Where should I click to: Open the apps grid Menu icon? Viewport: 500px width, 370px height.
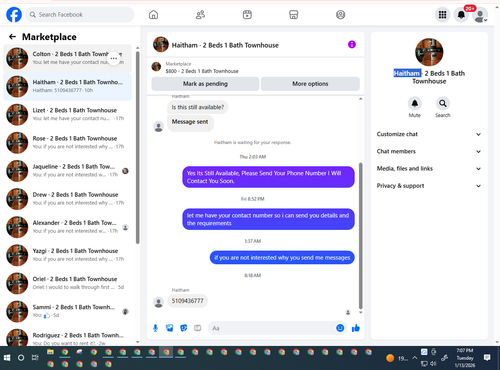[442, 15]
